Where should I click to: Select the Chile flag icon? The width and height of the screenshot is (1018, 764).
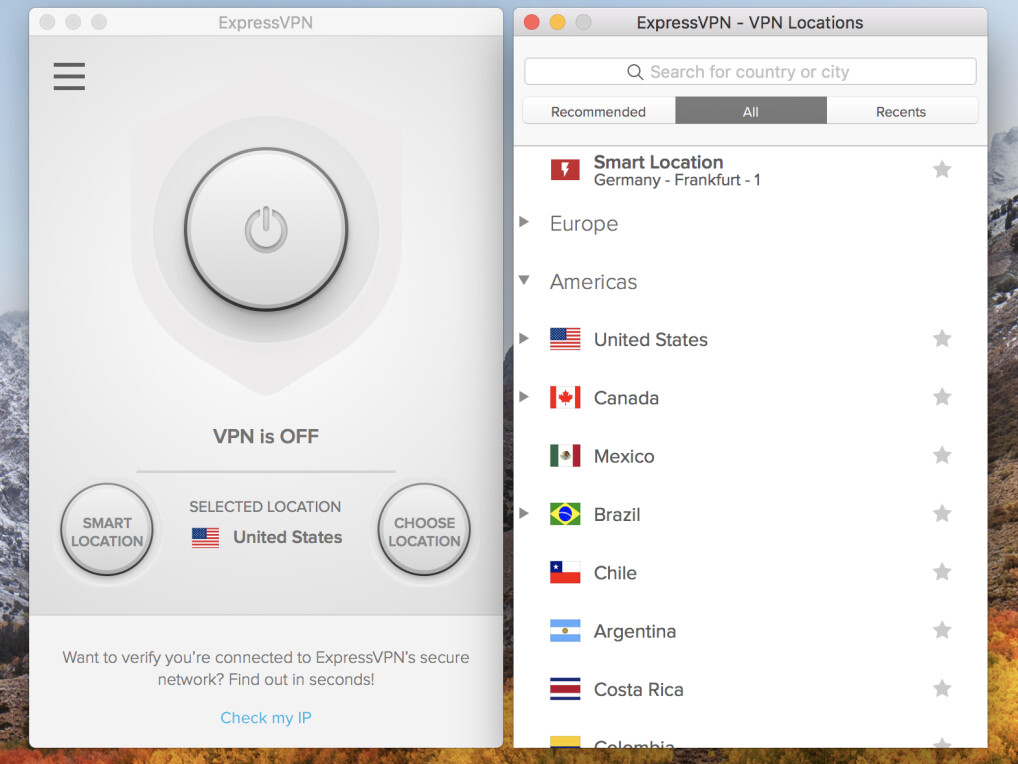point(565,573)
